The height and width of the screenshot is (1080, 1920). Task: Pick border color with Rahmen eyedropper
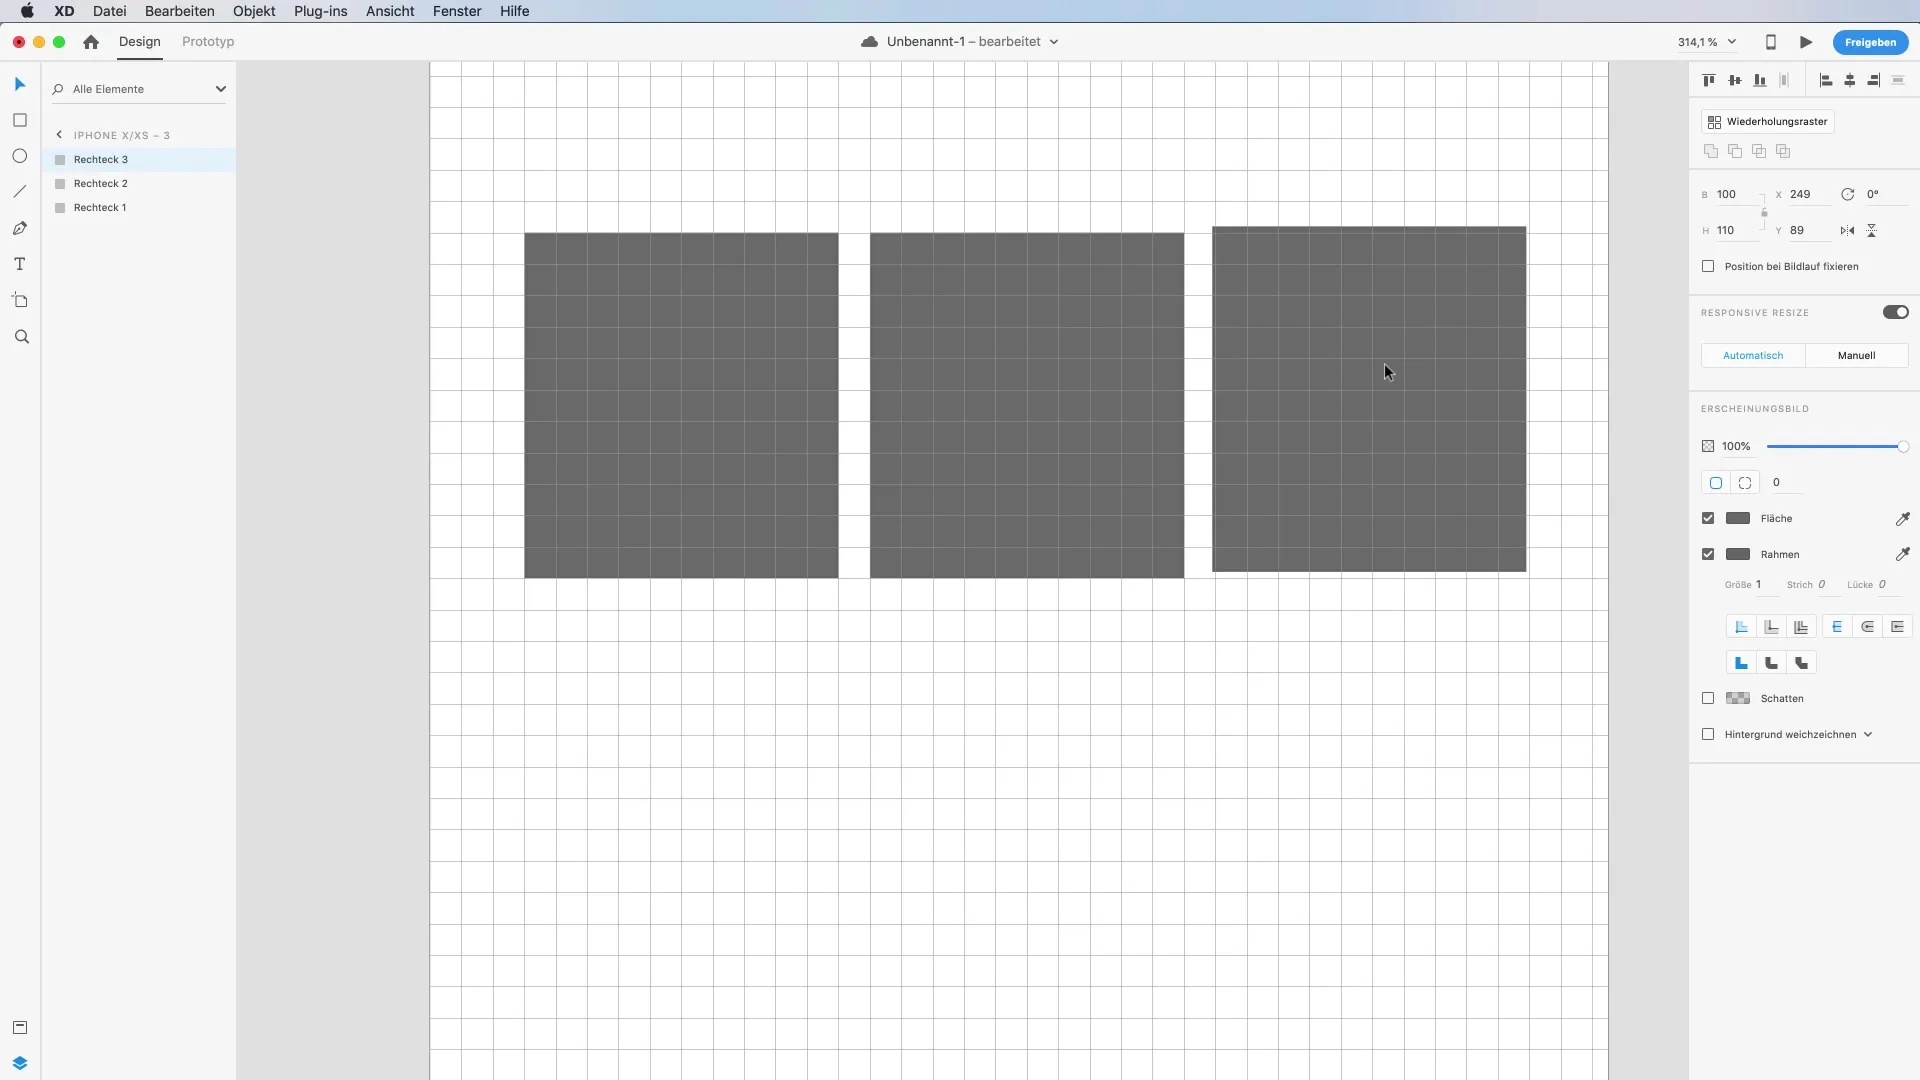tap(1902, 554)
